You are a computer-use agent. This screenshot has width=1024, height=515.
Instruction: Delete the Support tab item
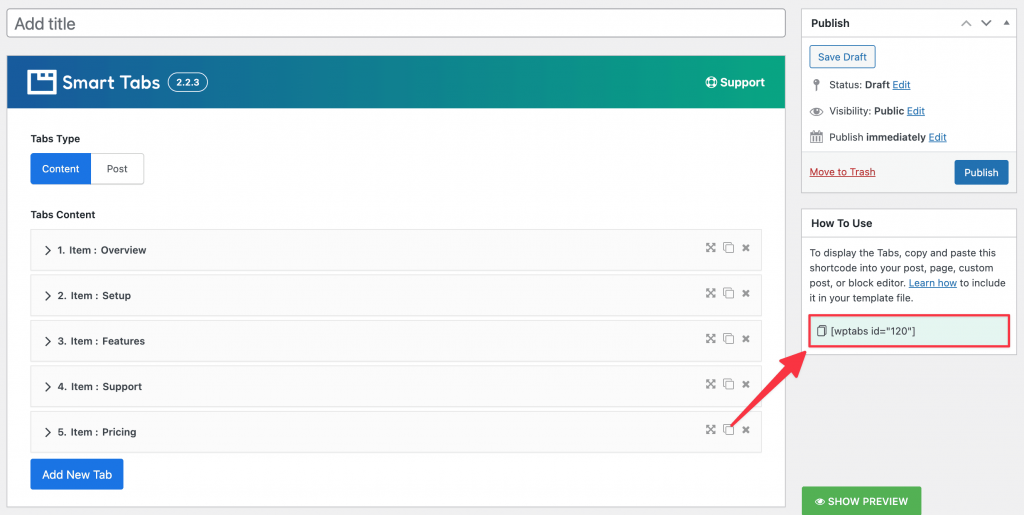point(746,384)
